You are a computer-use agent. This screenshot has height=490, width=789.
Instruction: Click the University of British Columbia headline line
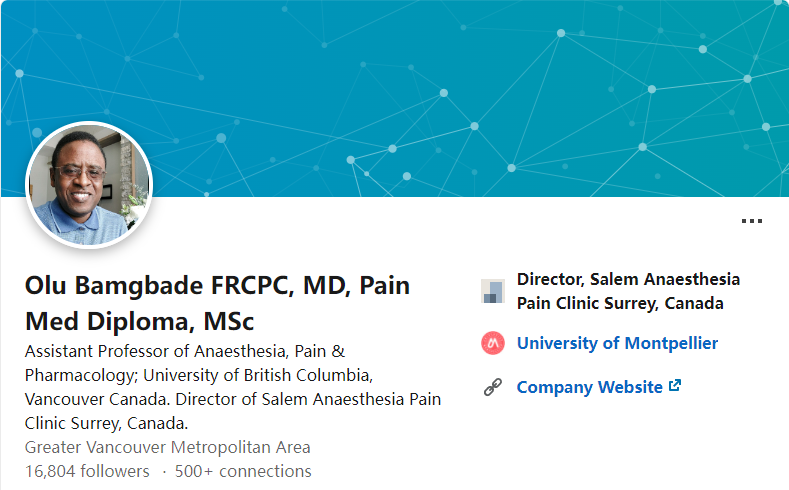(x=199, y=375)
